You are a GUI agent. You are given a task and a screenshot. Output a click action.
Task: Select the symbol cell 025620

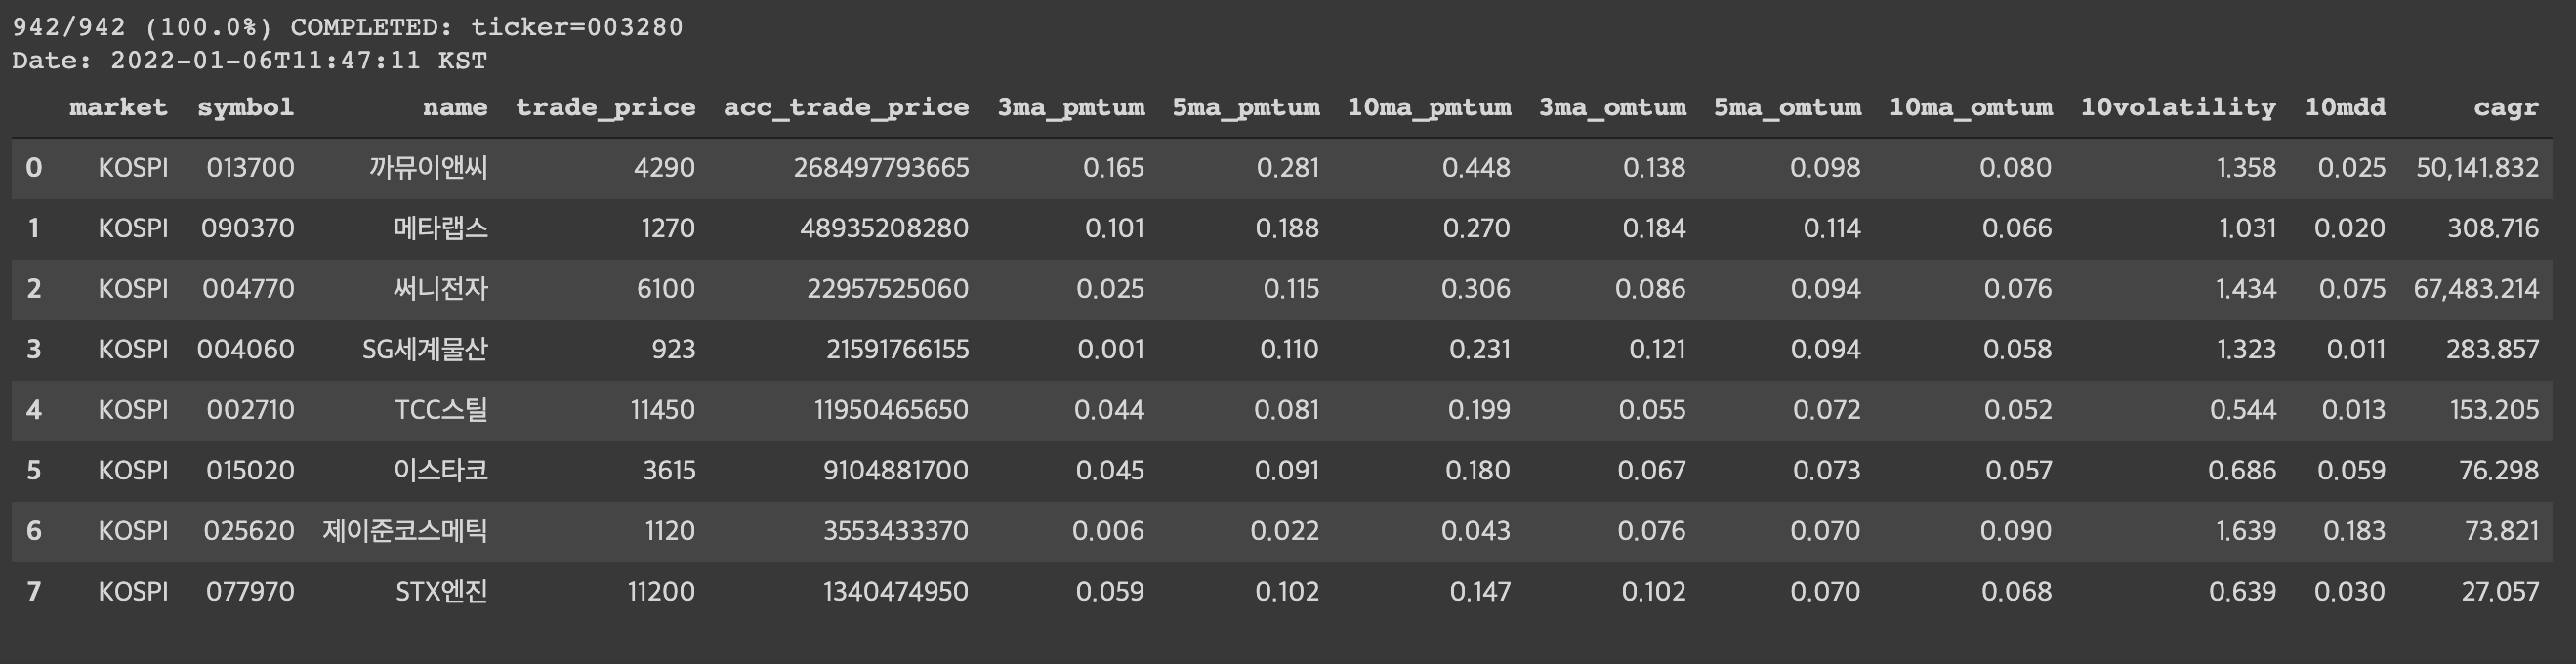click(249, 531)
